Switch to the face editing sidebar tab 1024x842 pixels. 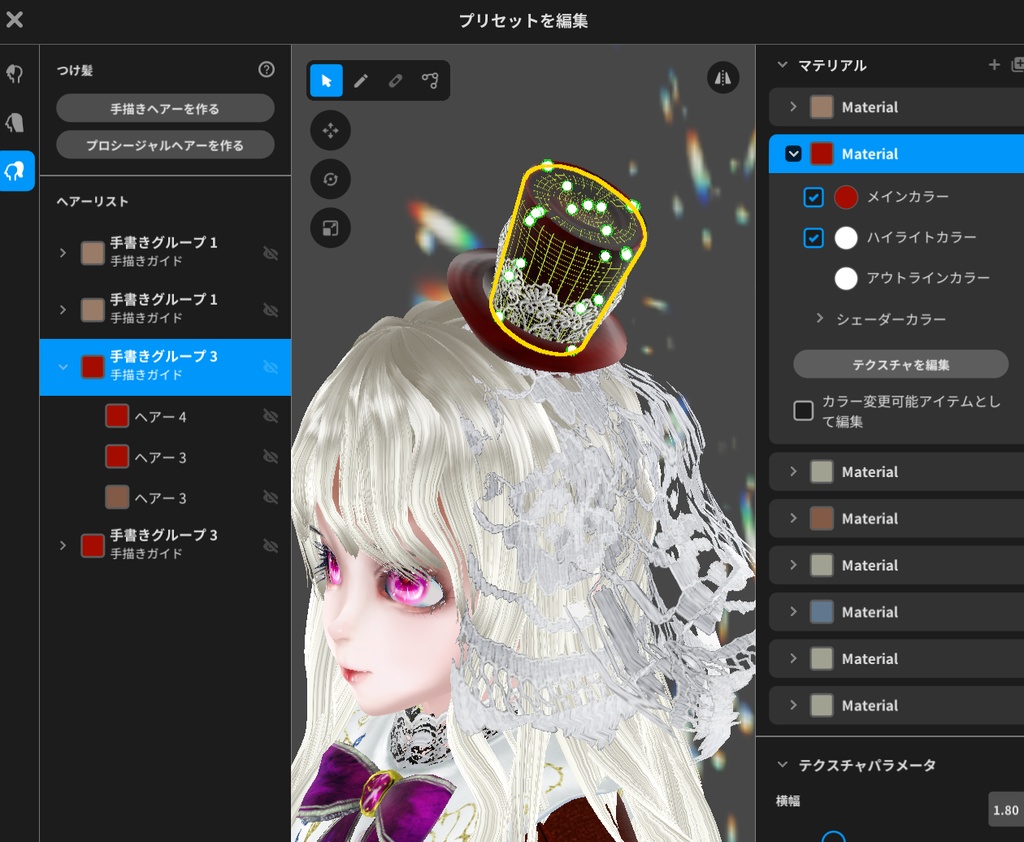(15, 122)
